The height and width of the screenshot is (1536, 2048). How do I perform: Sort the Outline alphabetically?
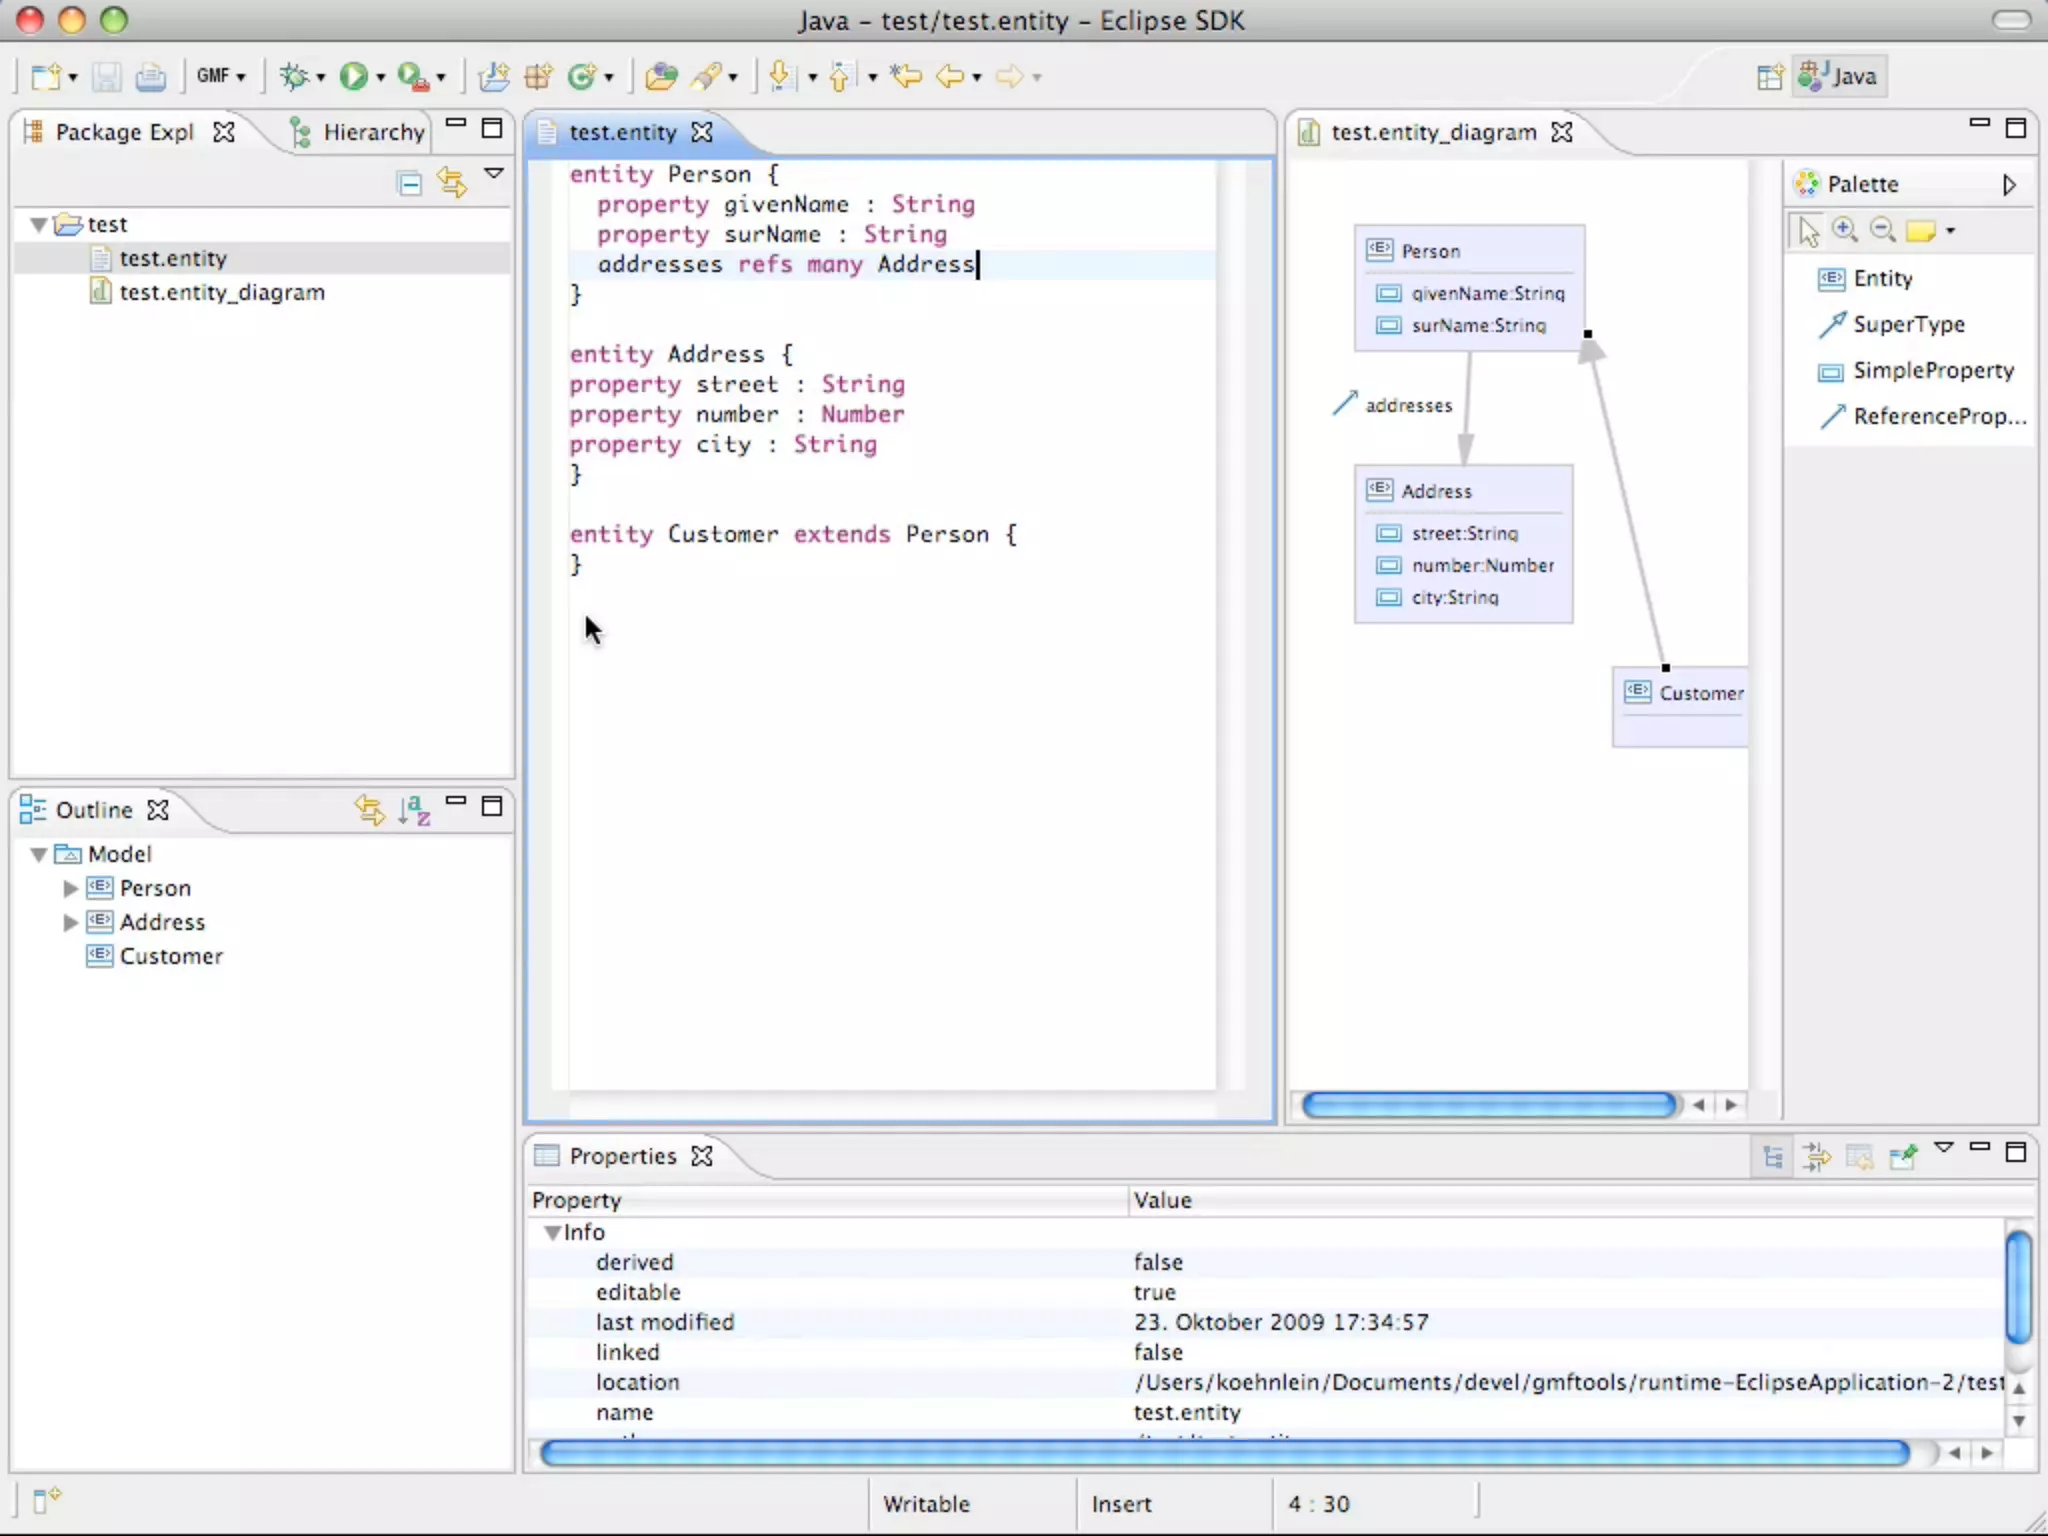414,809
